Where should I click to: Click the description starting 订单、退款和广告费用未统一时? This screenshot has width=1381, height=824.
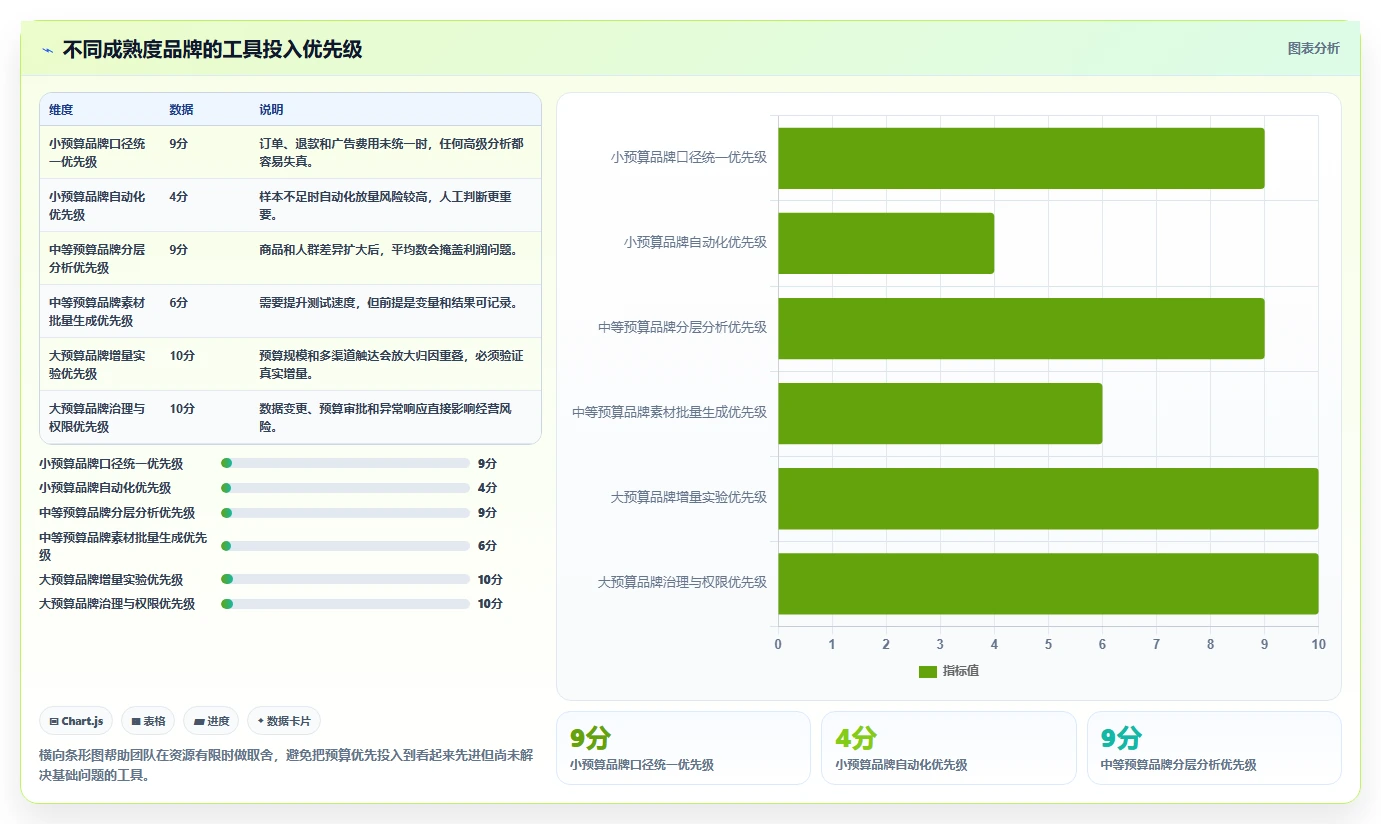(392, 152)
